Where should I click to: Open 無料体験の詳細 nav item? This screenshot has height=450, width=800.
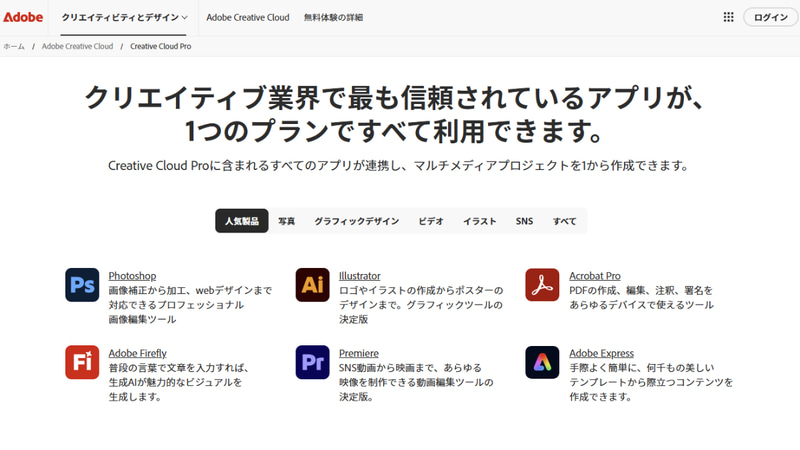tap(333, 17)
